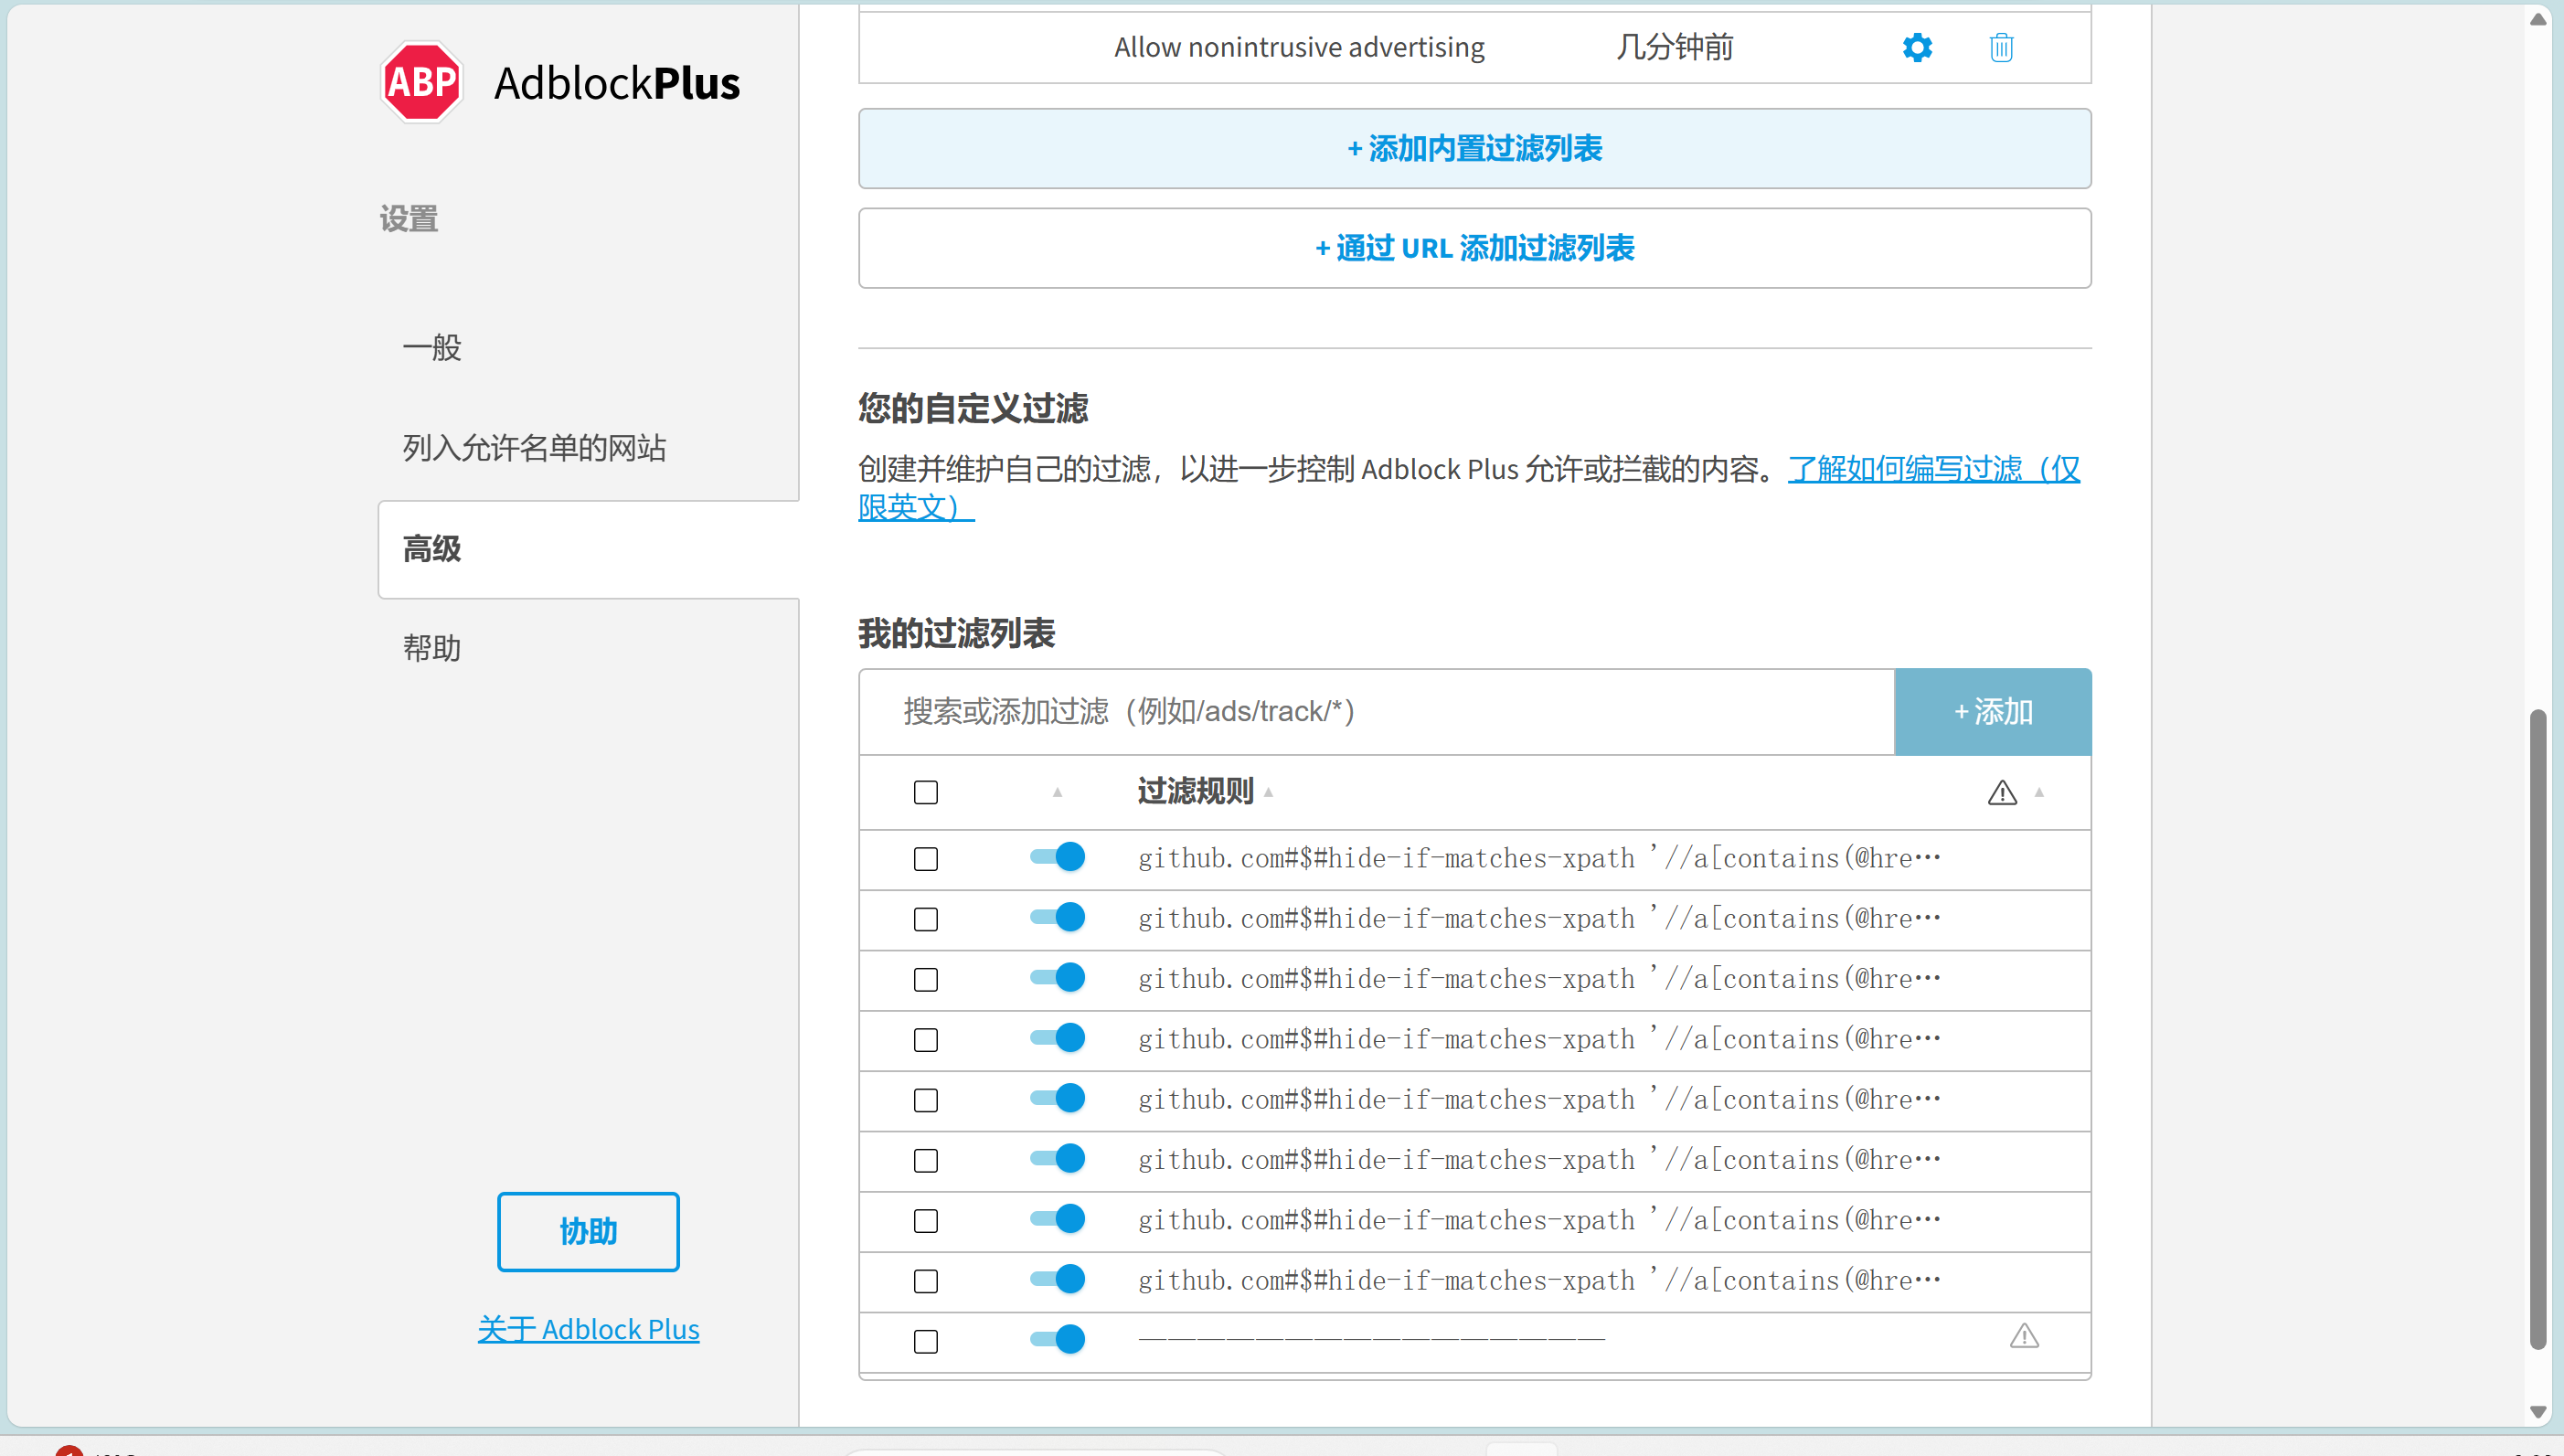Click the scrollbar up arrow
The width and height of the screenshot is (2564, 1456).
pos(2540,18)
